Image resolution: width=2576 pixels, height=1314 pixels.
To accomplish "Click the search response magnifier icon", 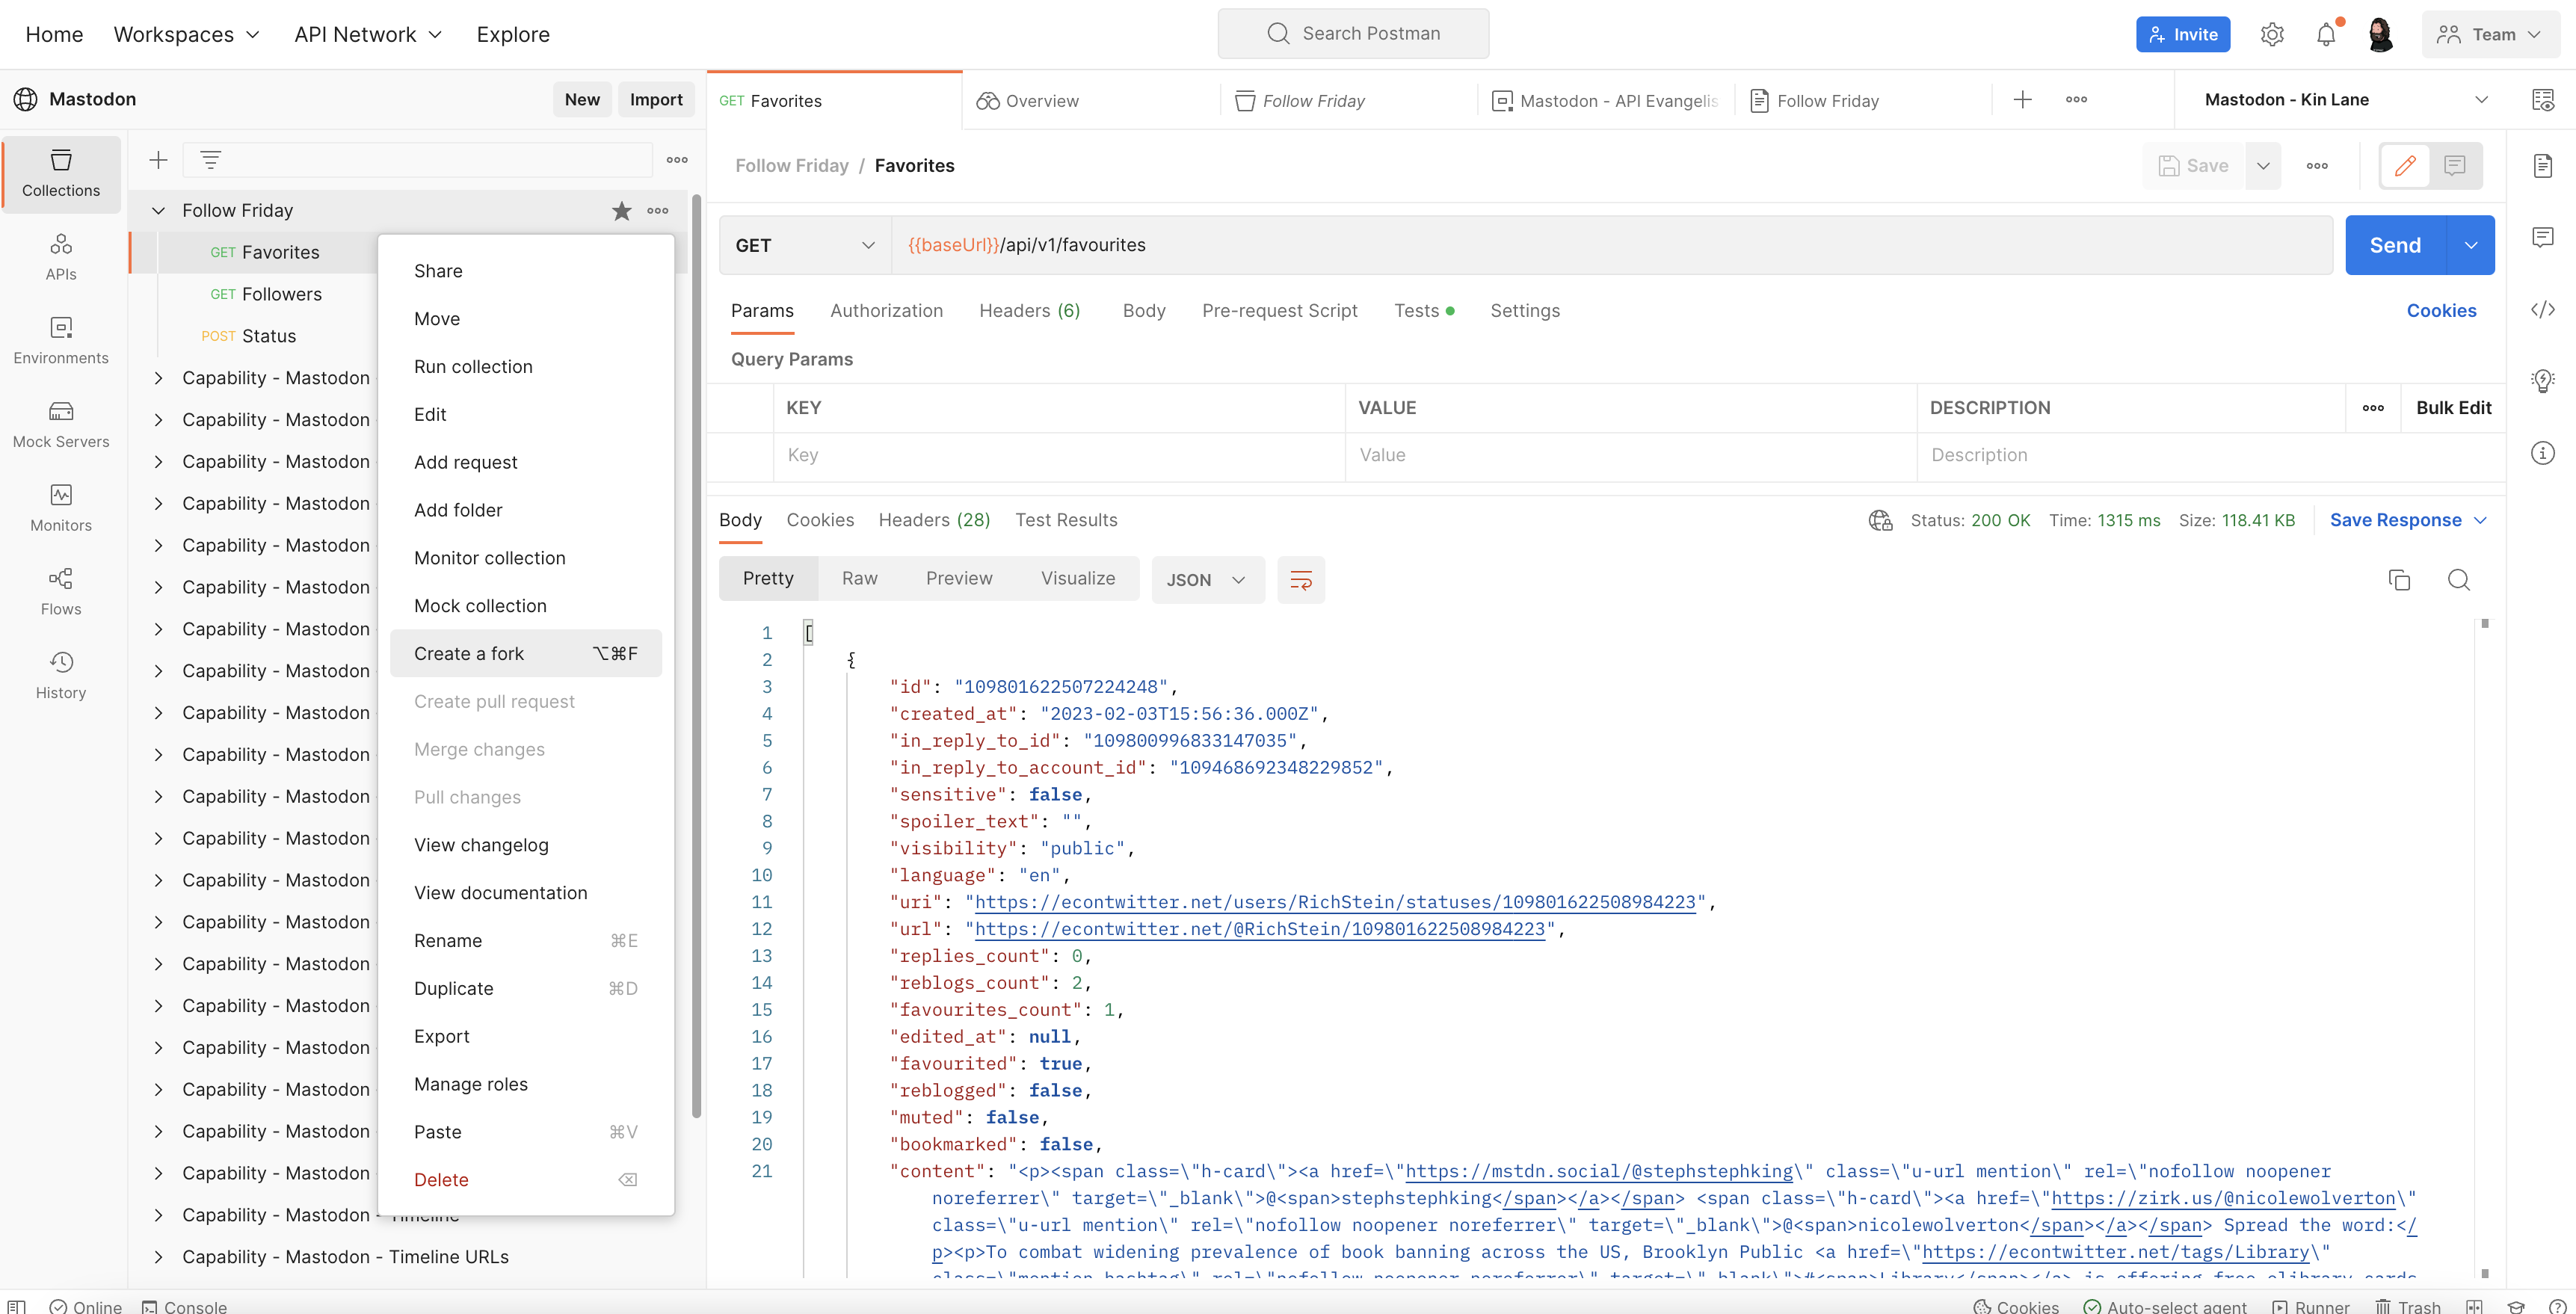I will pyautogui.click(x=2458, y=580).
